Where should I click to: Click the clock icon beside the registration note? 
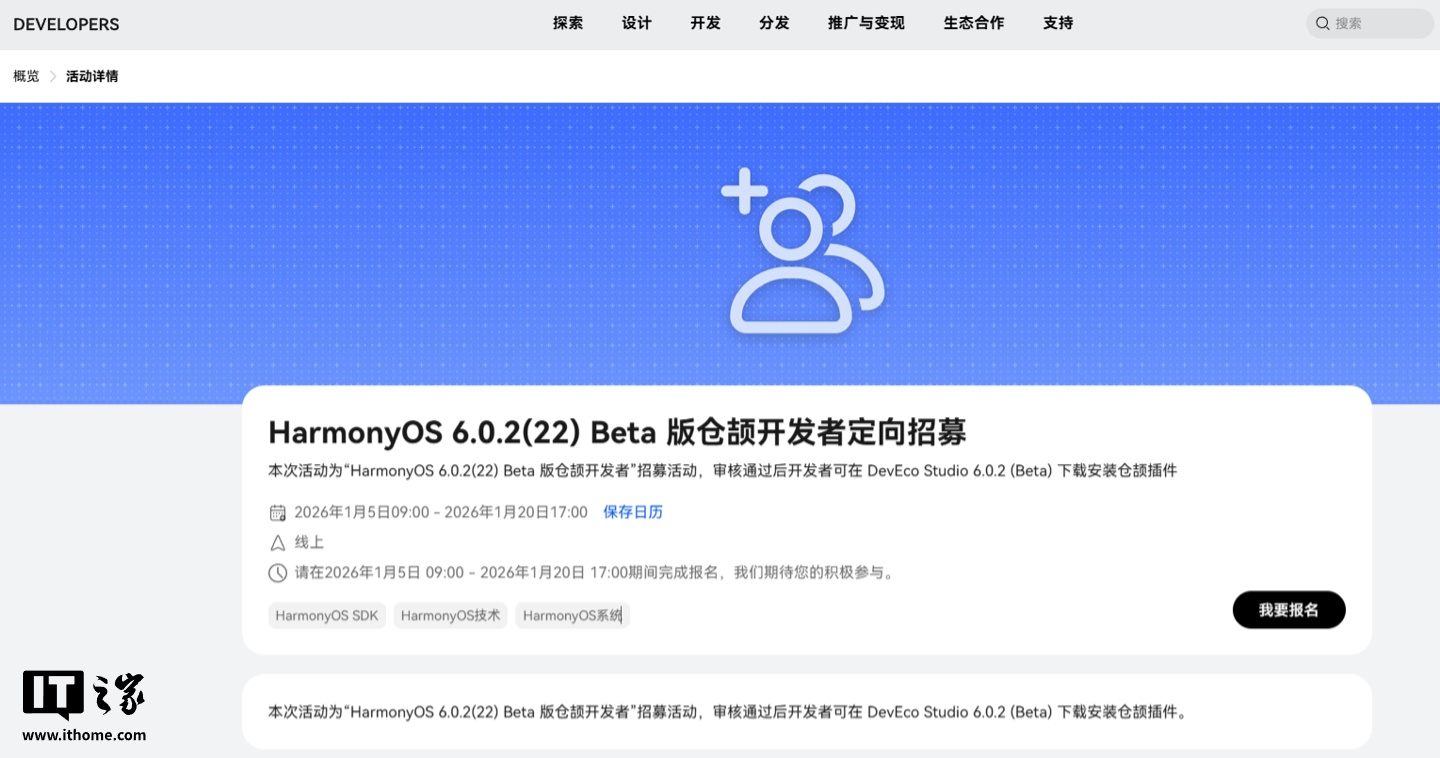point(278,573)
